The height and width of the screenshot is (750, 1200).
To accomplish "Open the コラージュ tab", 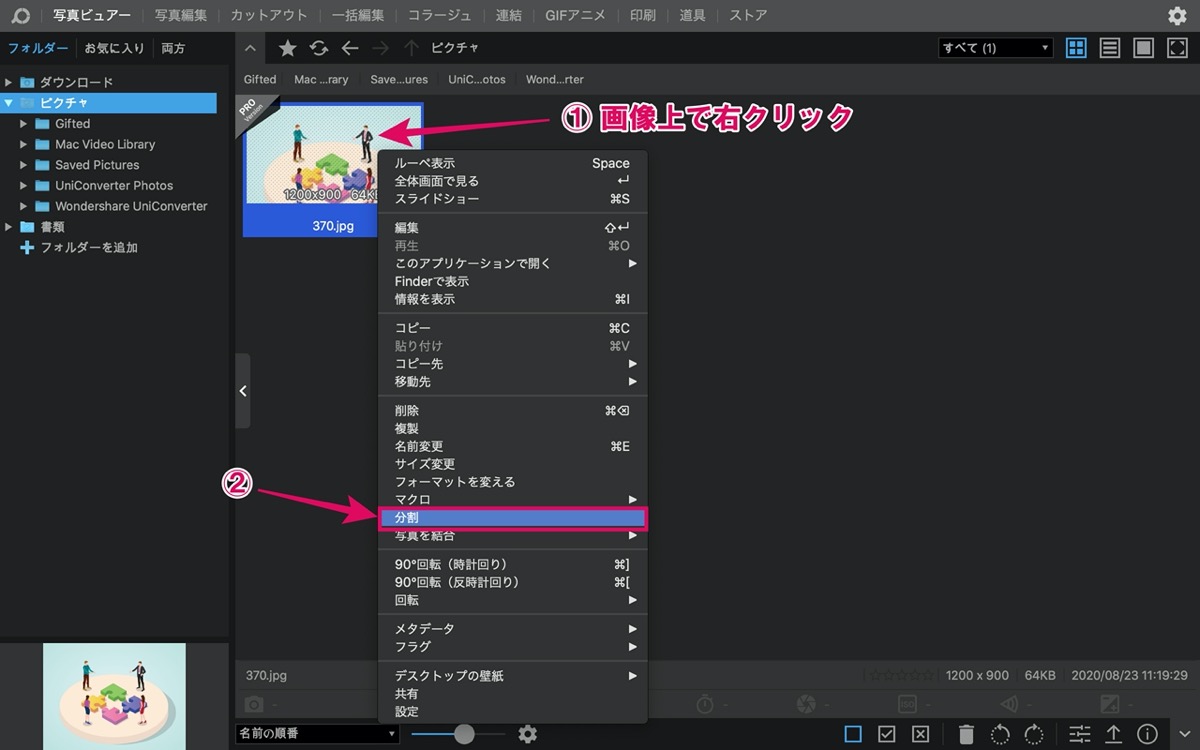I will click(x=439, y=15).
